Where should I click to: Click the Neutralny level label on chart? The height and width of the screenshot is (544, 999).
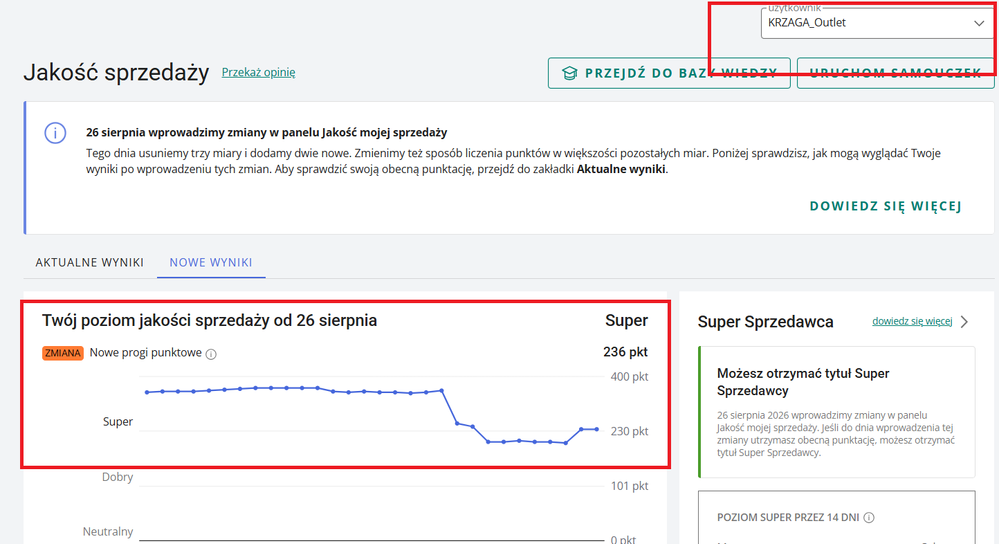pos(108,531)
